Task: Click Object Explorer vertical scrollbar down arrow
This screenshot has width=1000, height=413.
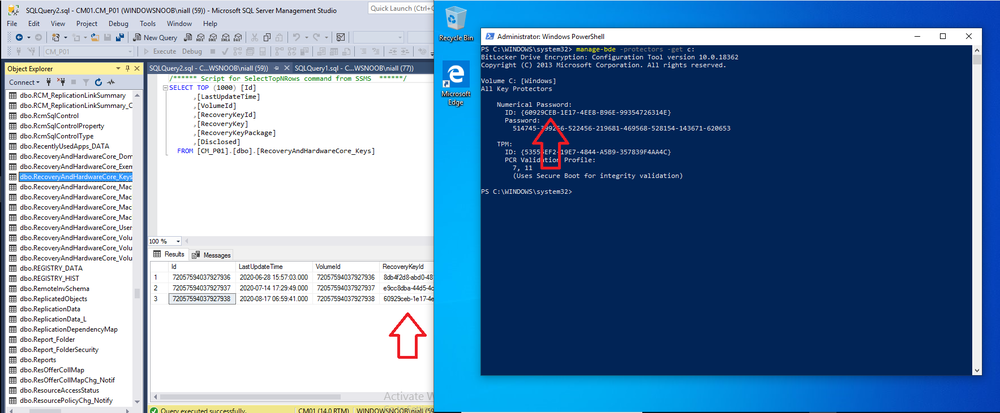Action: click(x=138, y=402)
